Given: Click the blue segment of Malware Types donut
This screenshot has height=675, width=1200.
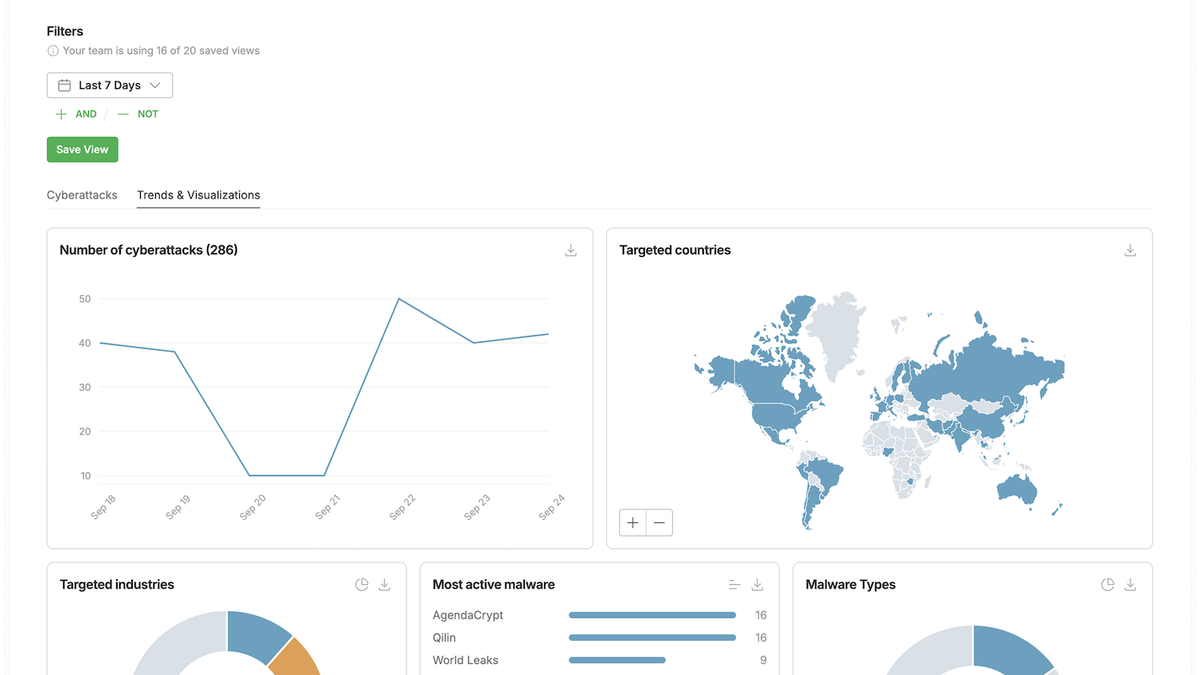Looking at the screenshot, I should pyautogui.click(x=1013, y=646).
